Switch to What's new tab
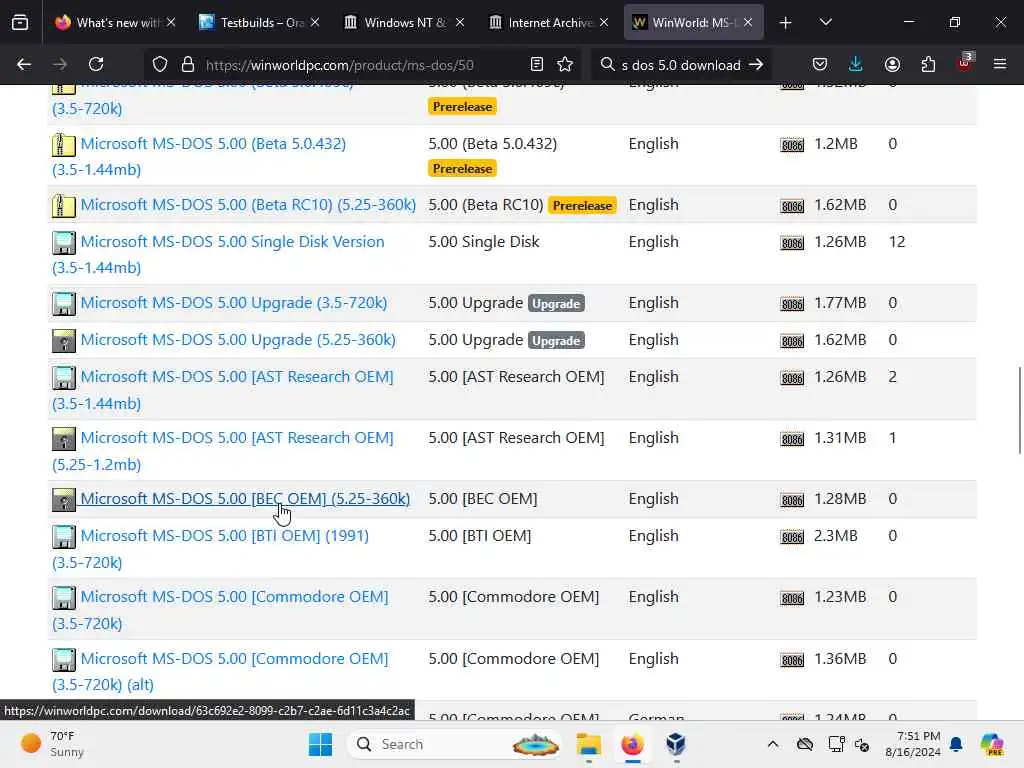Screen dimensions: 1024x768 pos(116,22)
